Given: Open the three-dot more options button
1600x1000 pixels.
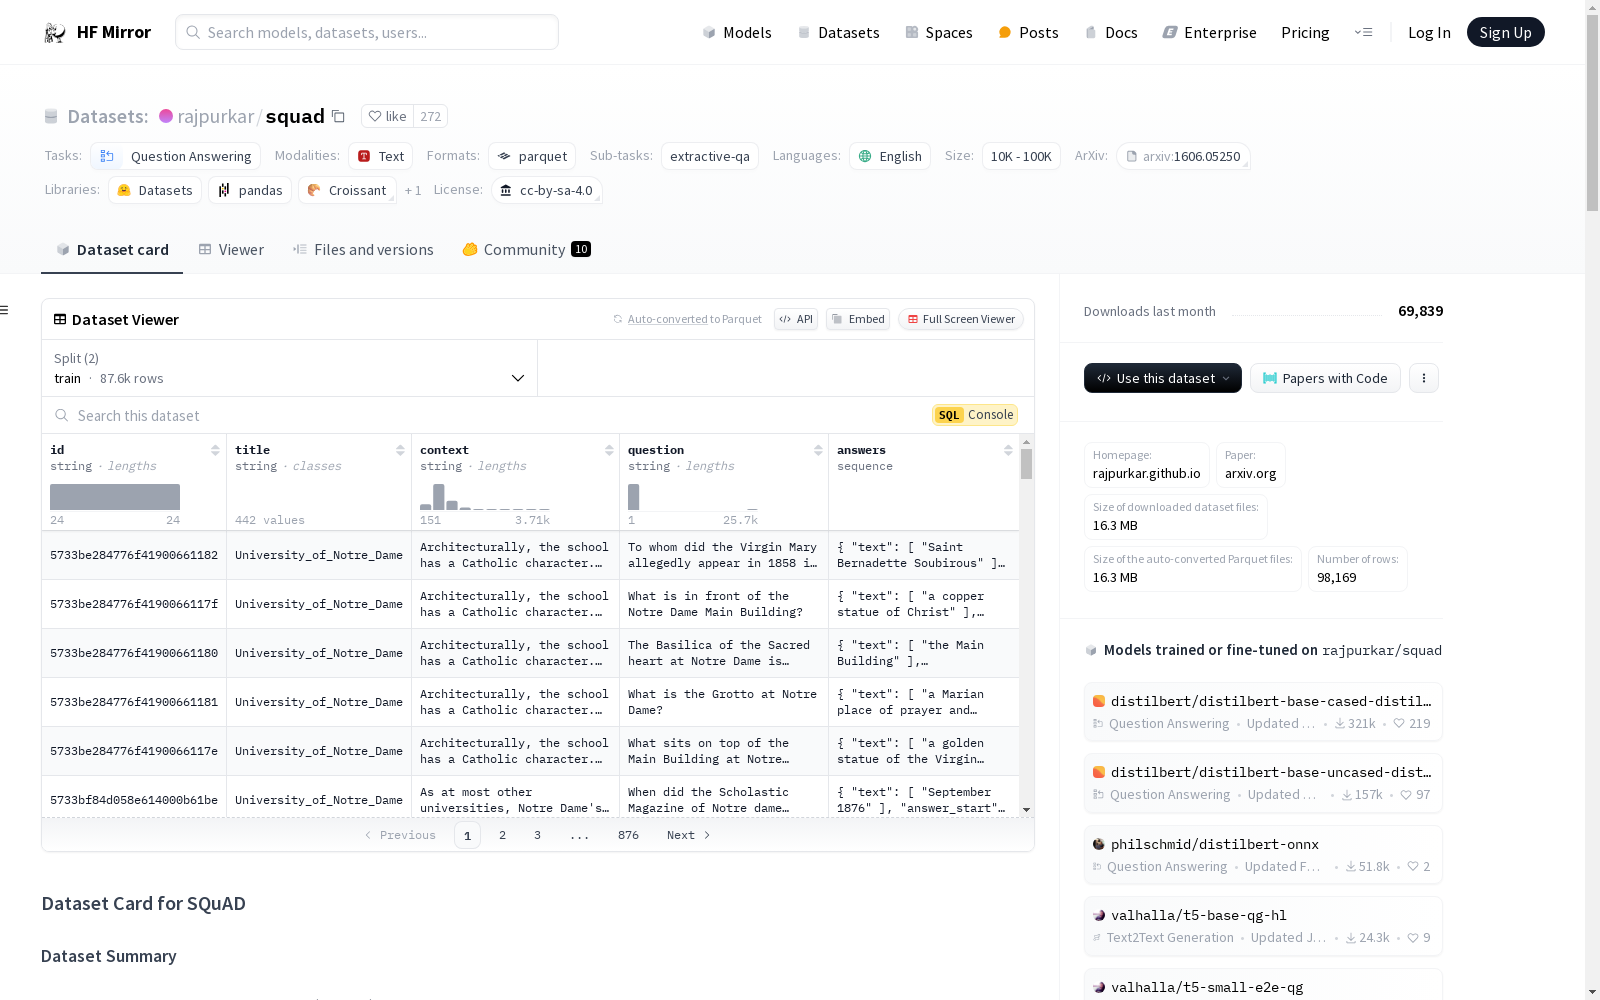Looking at the screenshot, I should click(x=1423, y=378).
